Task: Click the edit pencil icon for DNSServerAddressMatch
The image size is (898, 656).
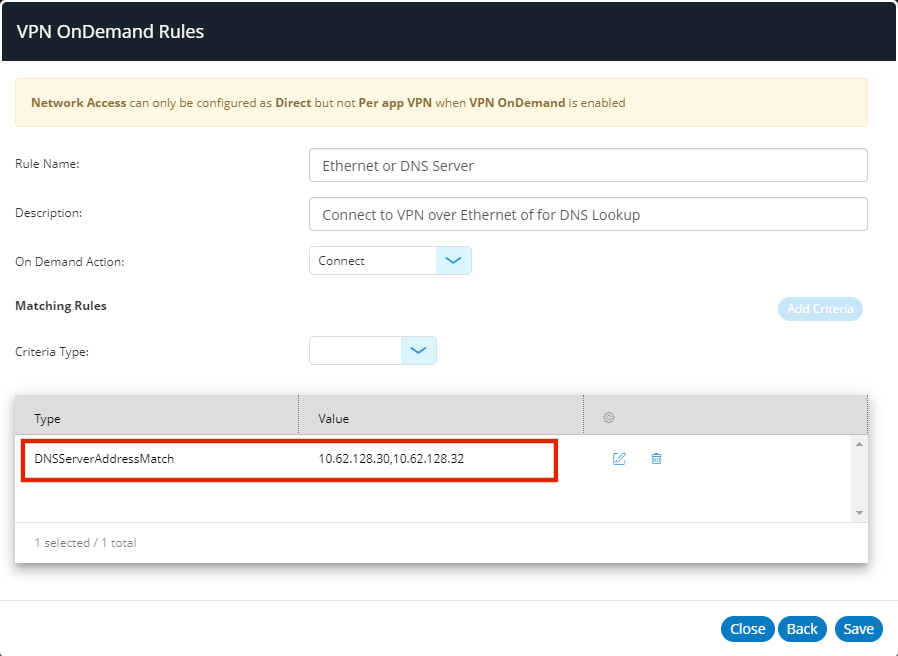Action: [x=619, y=459]
